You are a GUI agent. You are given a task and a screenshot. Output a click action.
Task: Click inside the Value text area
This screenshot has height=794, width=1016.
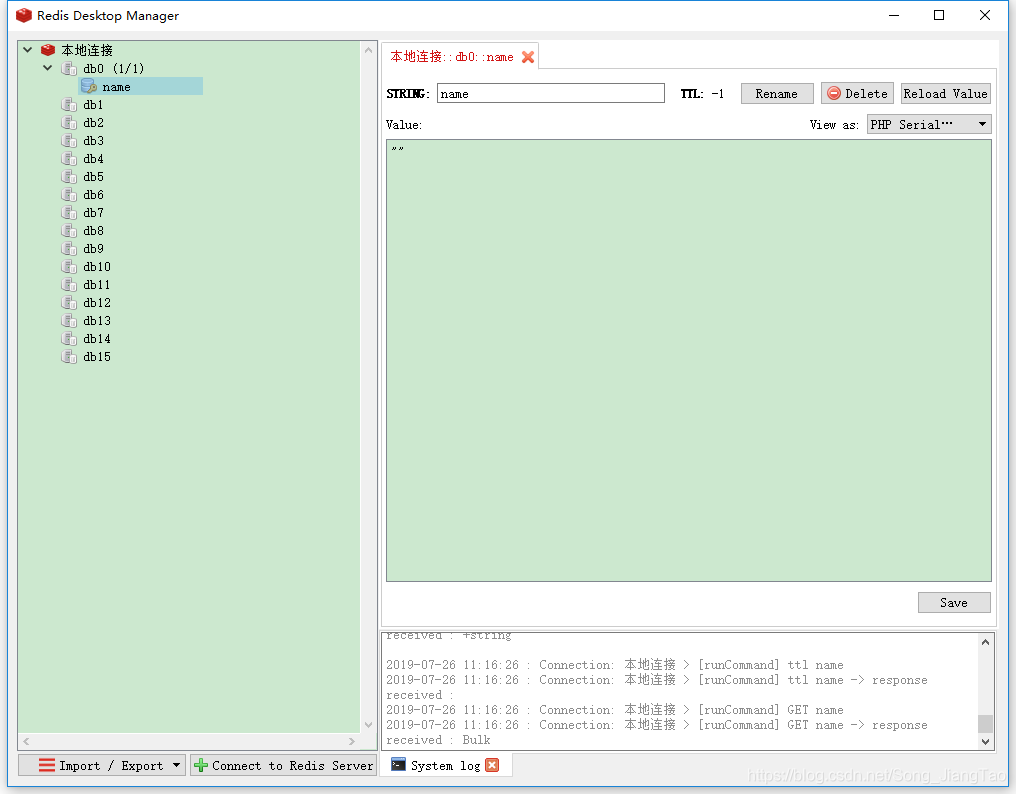[689, 360]
